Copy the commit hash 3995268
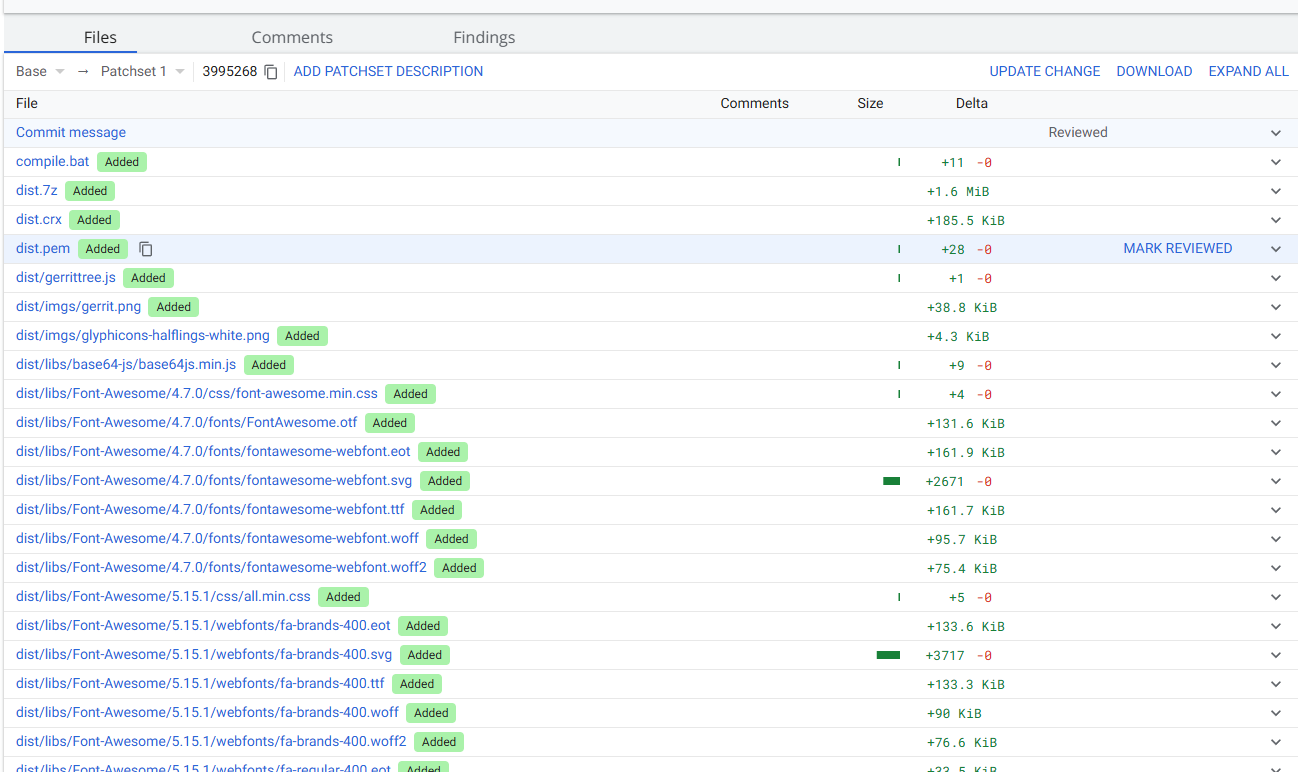This screenshot has height=772, width=1298. click(271, 72)
